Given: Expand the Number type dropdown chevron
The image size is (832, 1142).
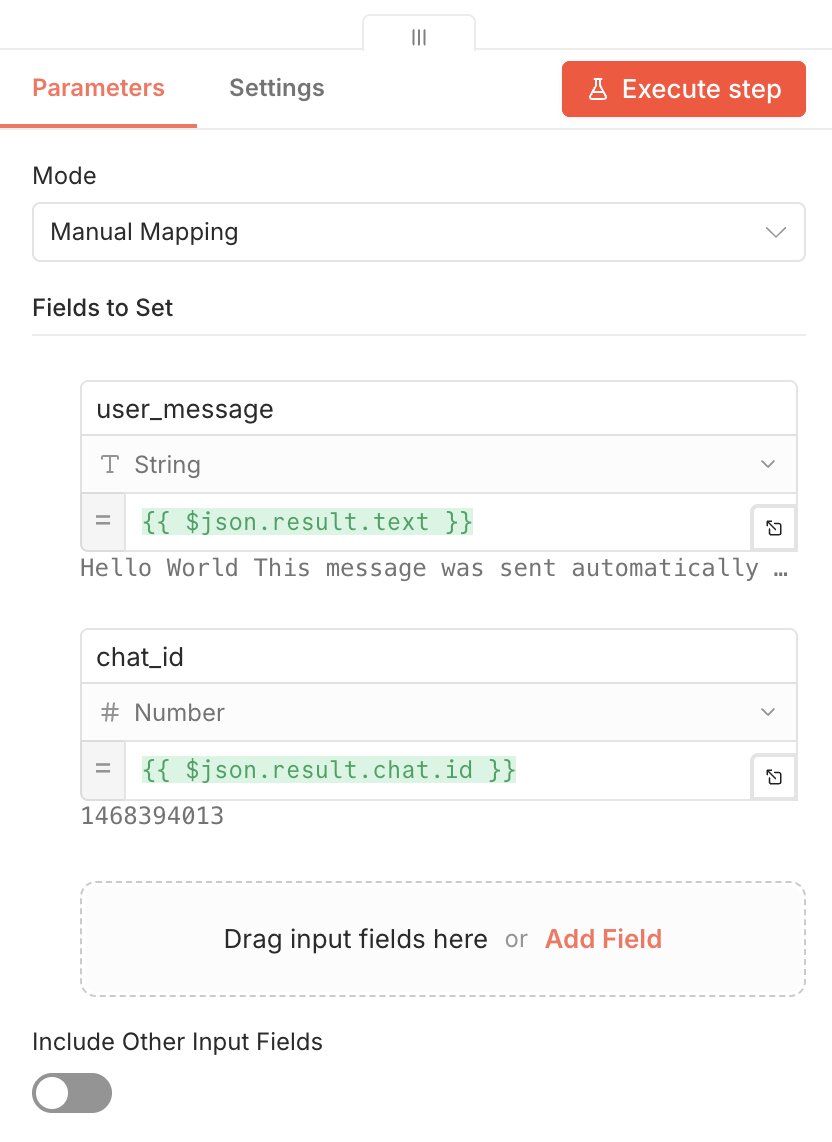Looking at the screenshot, I should click(x=768, y=712).
